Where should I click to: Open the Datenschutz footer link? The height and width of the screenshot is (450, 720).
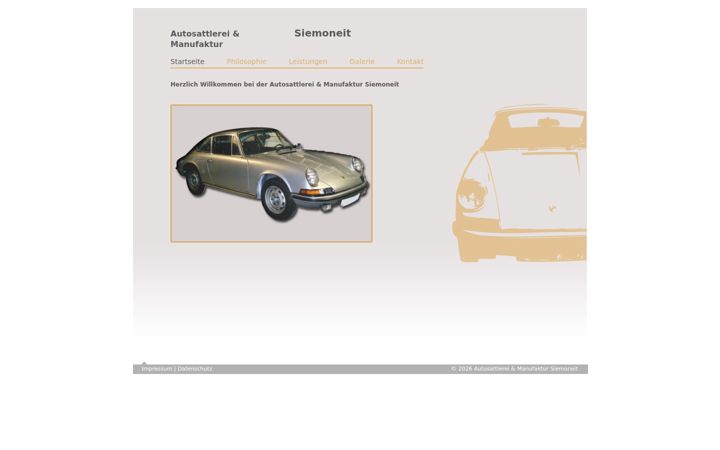(195, 369)
